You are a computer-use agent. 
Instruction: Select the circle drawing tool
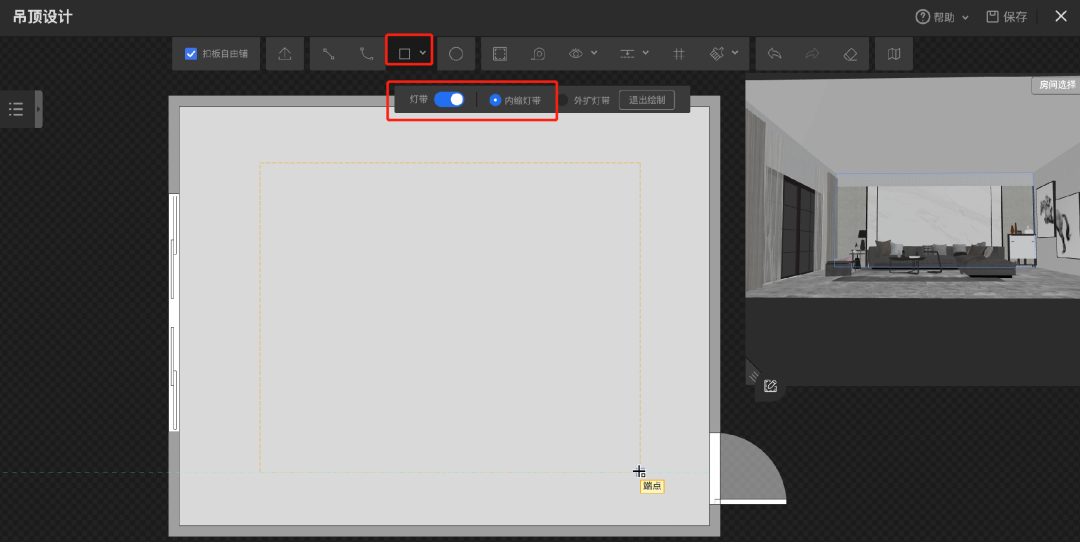point(456,54)
